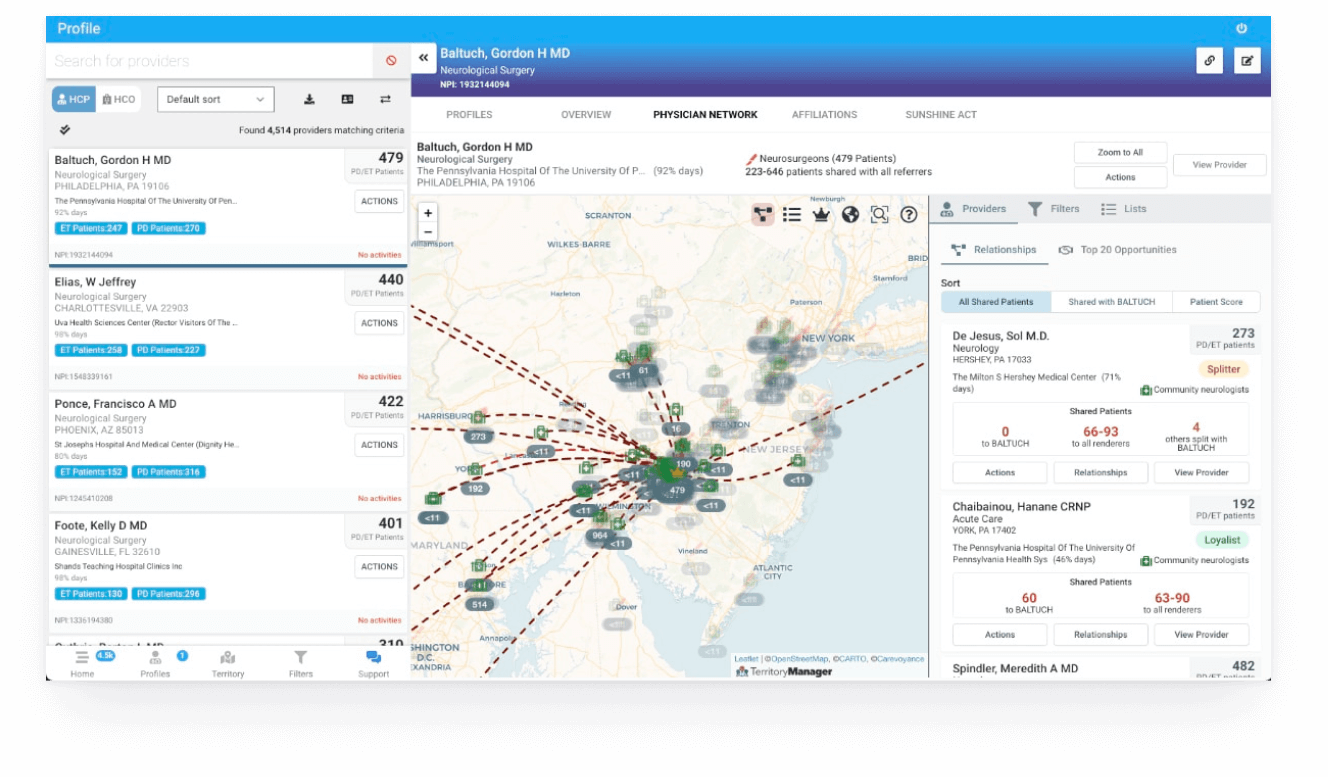
Task: Click View Provider for De Jesus, Sol M.D.
Action: click(1201, 472)
